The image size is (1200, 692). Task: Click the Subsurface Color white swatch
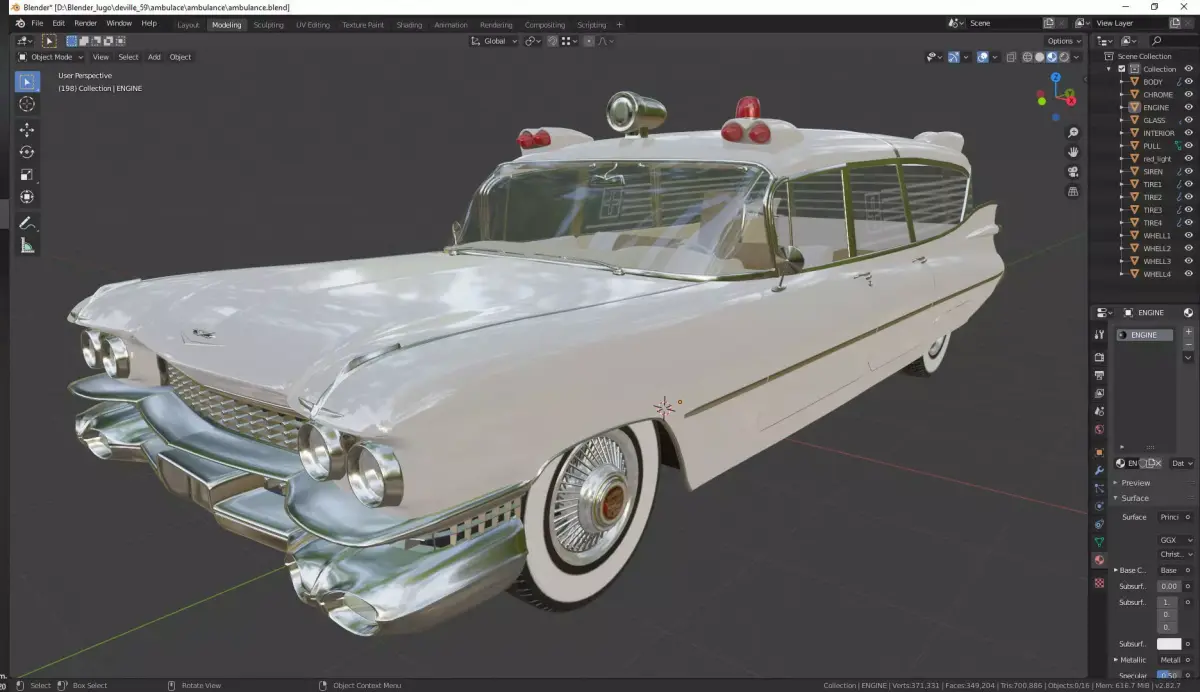[x=1169, y=644]
